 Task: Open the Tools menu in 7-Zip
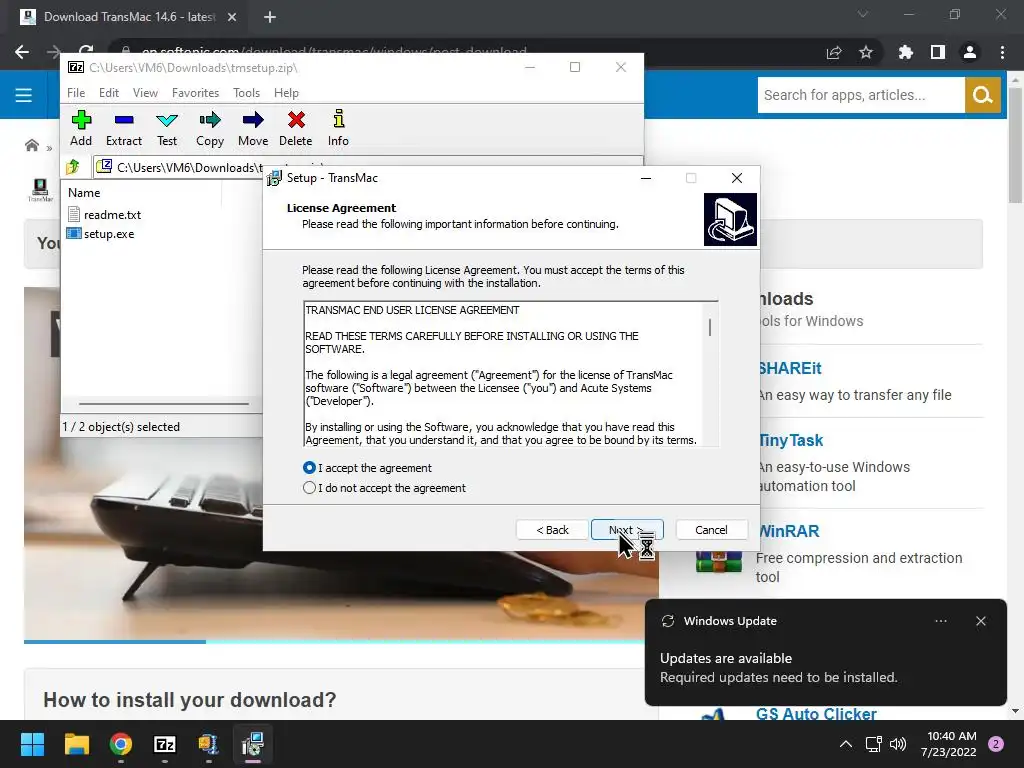pos(246,93)
